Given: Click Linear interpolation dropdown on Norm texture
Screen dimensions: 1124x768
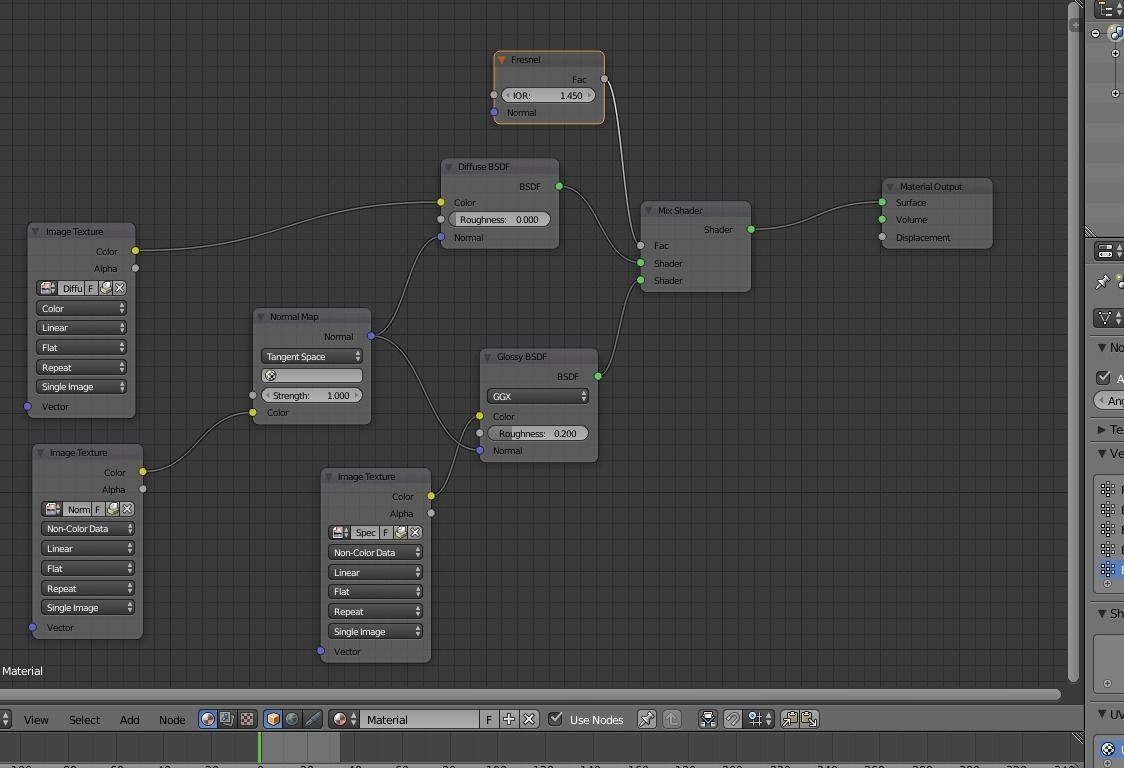Looking at the screenshot, I should 88,549.
